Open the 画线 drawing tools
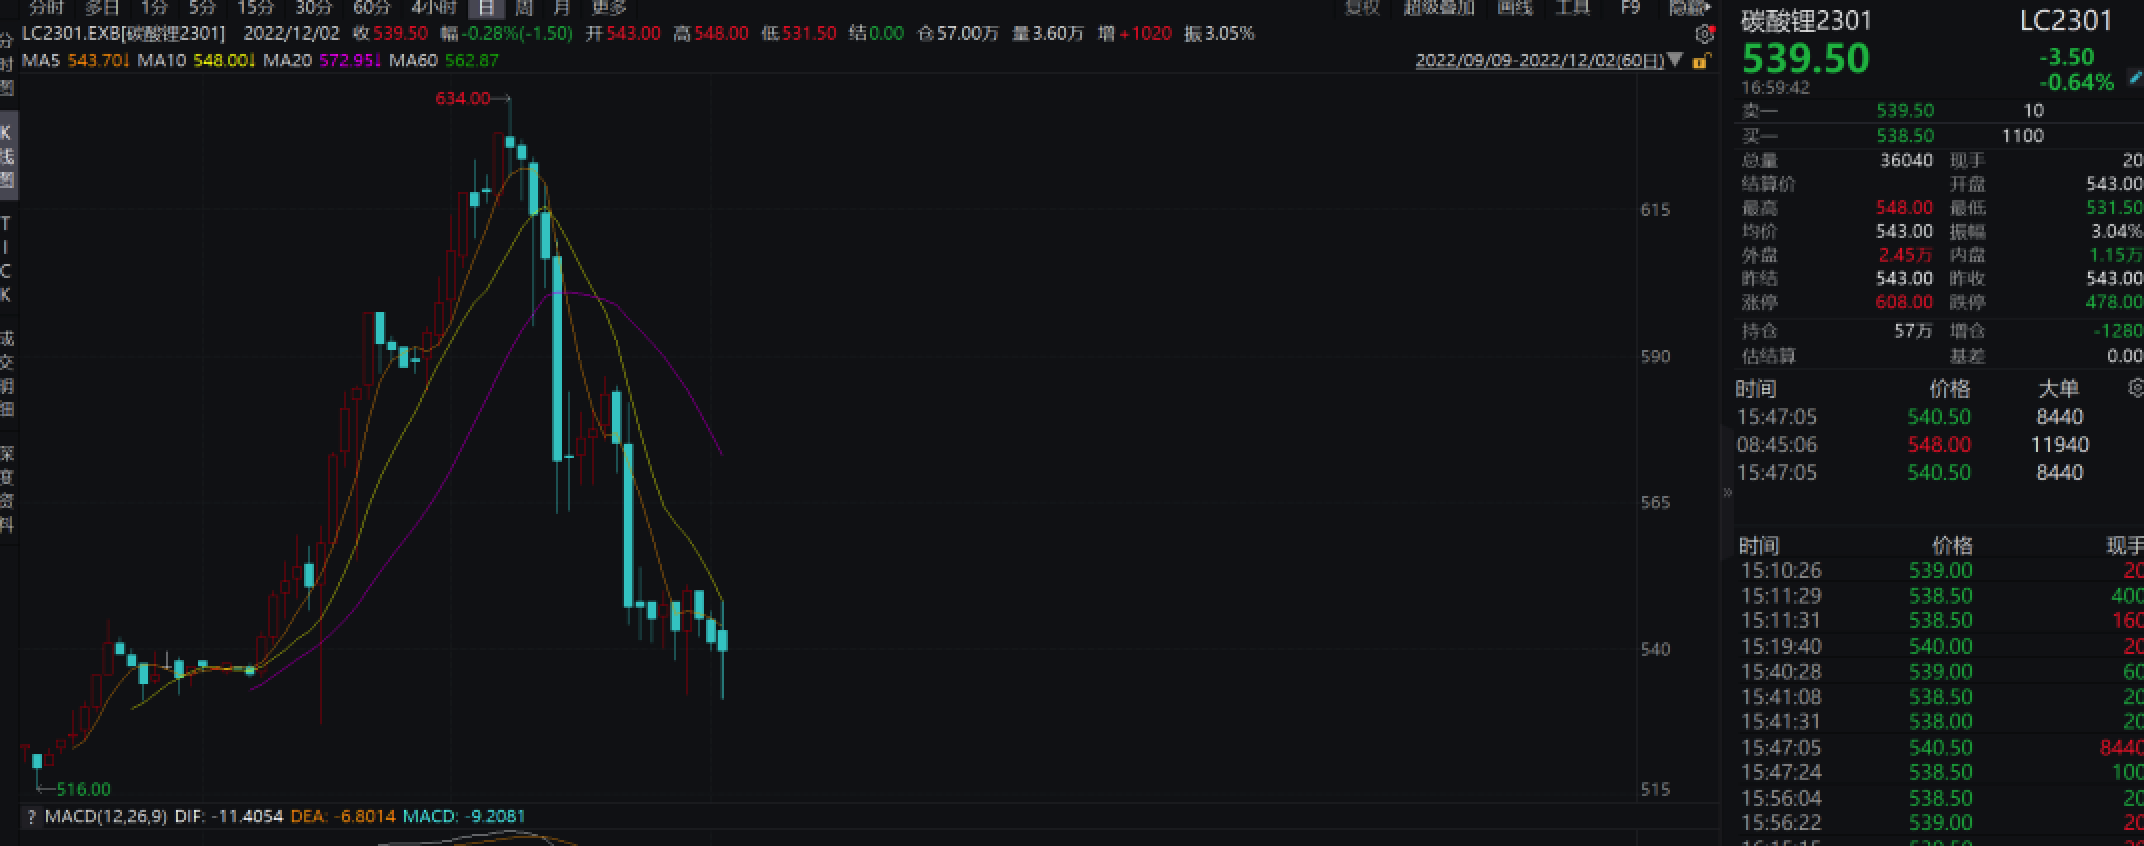 coord(1514,8)
